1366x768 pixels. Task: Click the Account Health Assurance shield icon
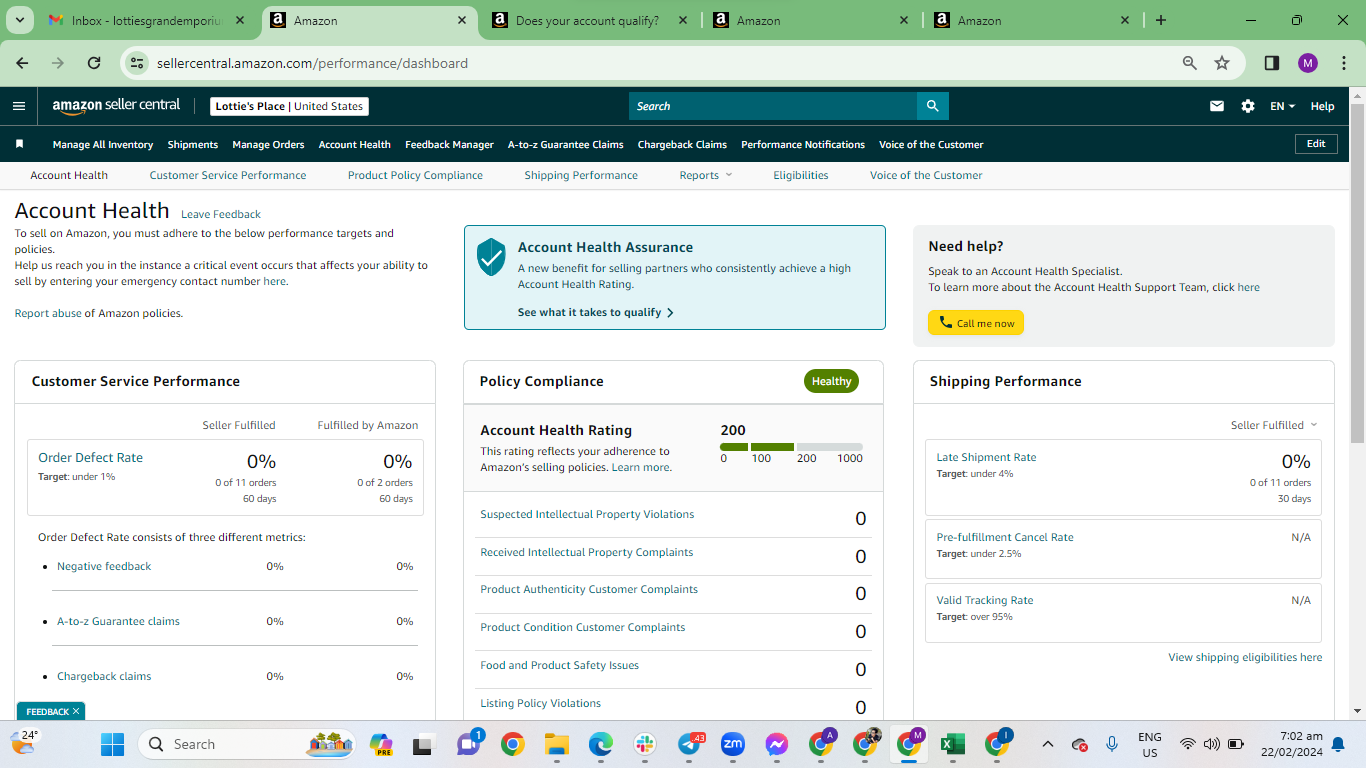coord(491,257)
